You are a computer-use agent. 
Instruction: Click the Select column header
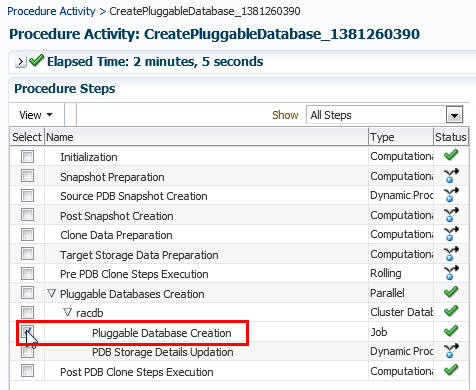coord(27,137)
